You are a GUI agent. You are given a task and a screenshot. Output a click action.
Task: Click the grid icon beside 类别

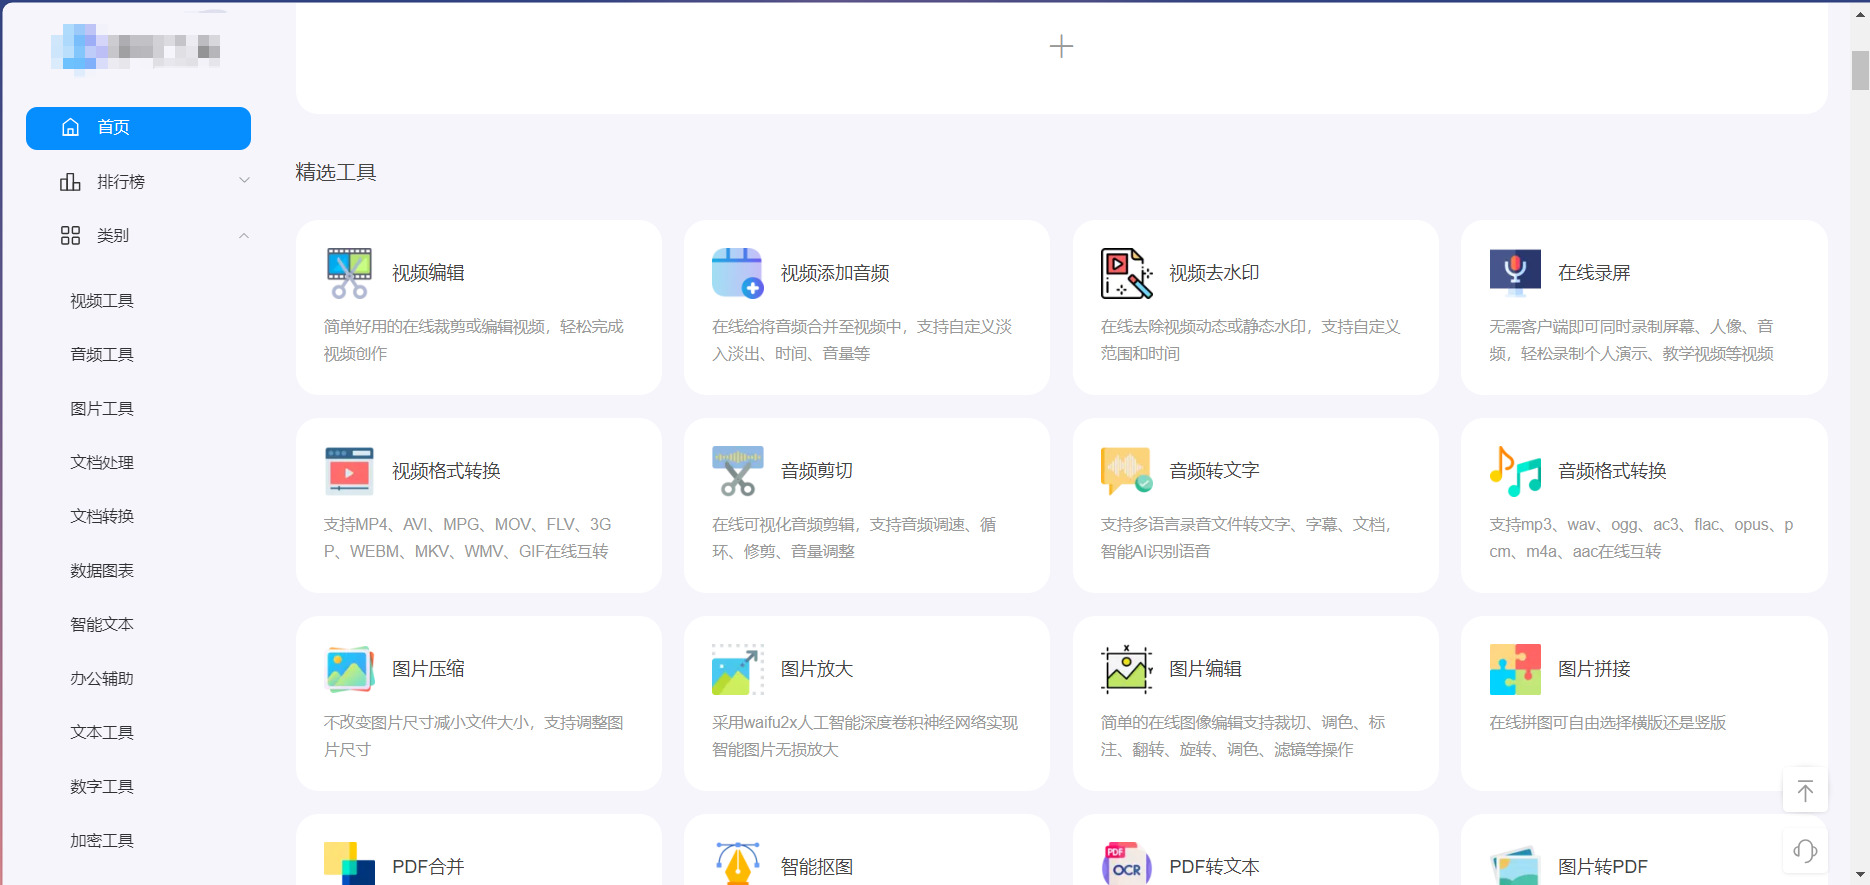[x=70, y=236]
